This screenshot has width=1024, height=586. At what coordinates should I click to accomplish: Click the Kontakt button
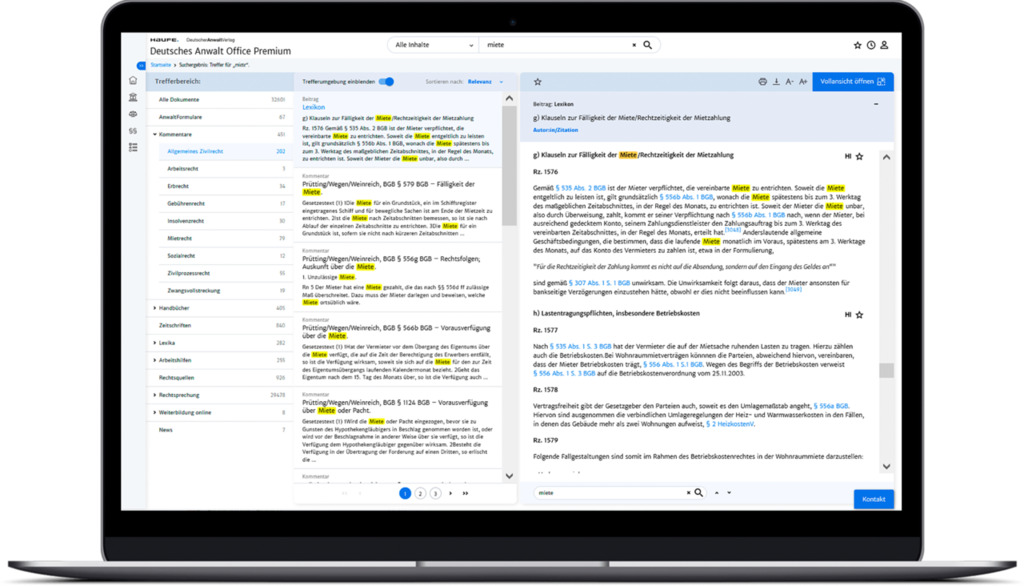pyautogui.click(x=873, y=499)
